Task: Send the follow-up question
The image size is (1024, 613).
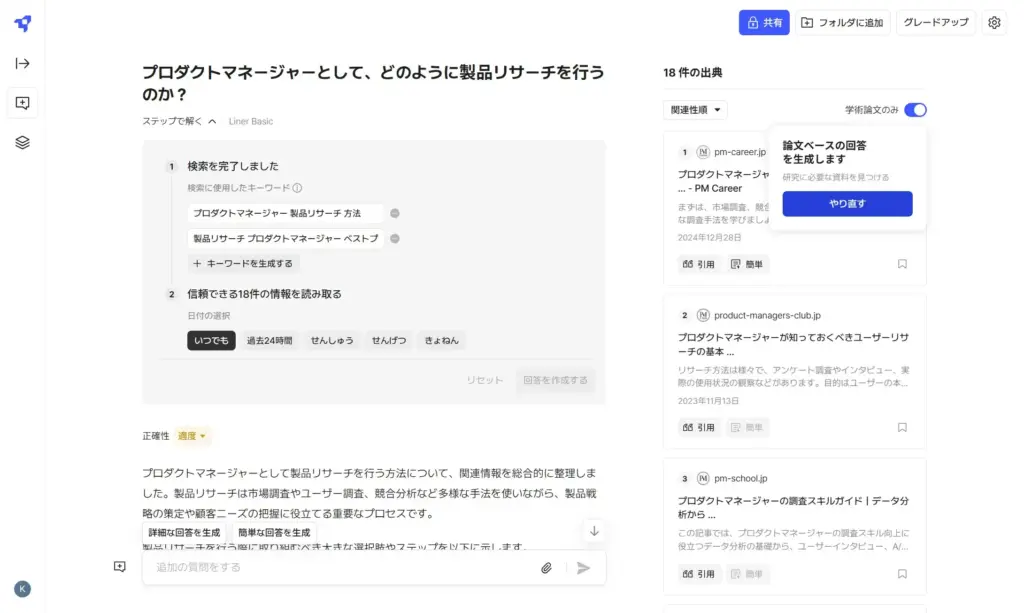Action: tap(583, 568)
